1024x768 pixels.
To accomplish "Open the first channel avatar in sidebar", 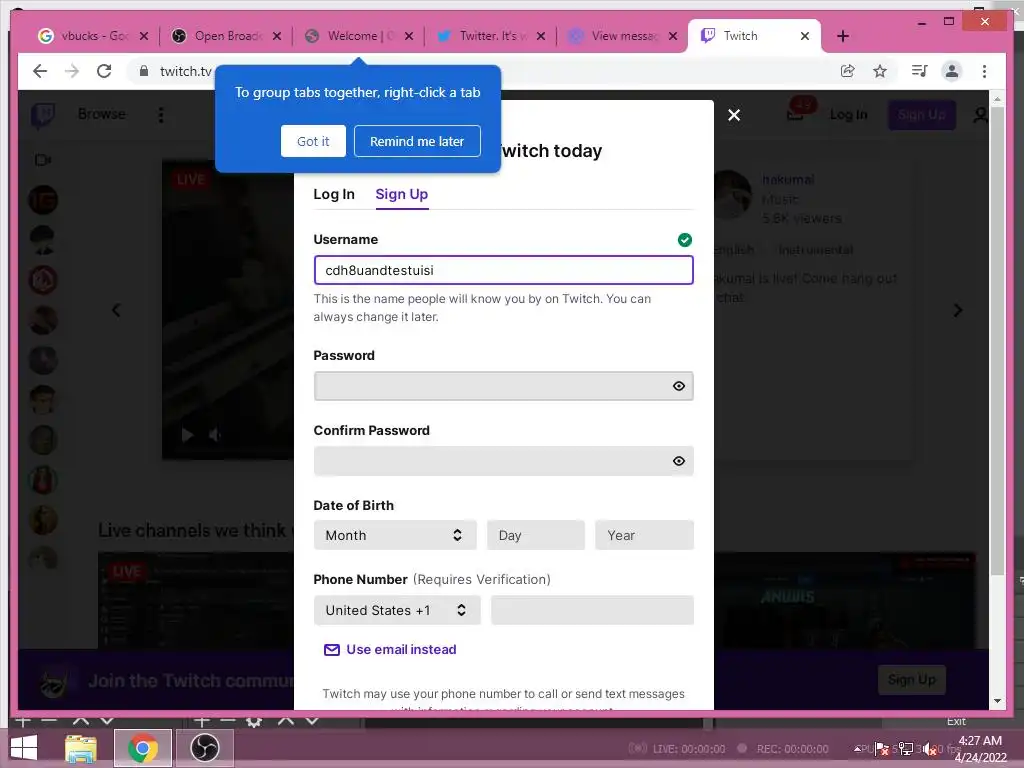I will [43, 200].
